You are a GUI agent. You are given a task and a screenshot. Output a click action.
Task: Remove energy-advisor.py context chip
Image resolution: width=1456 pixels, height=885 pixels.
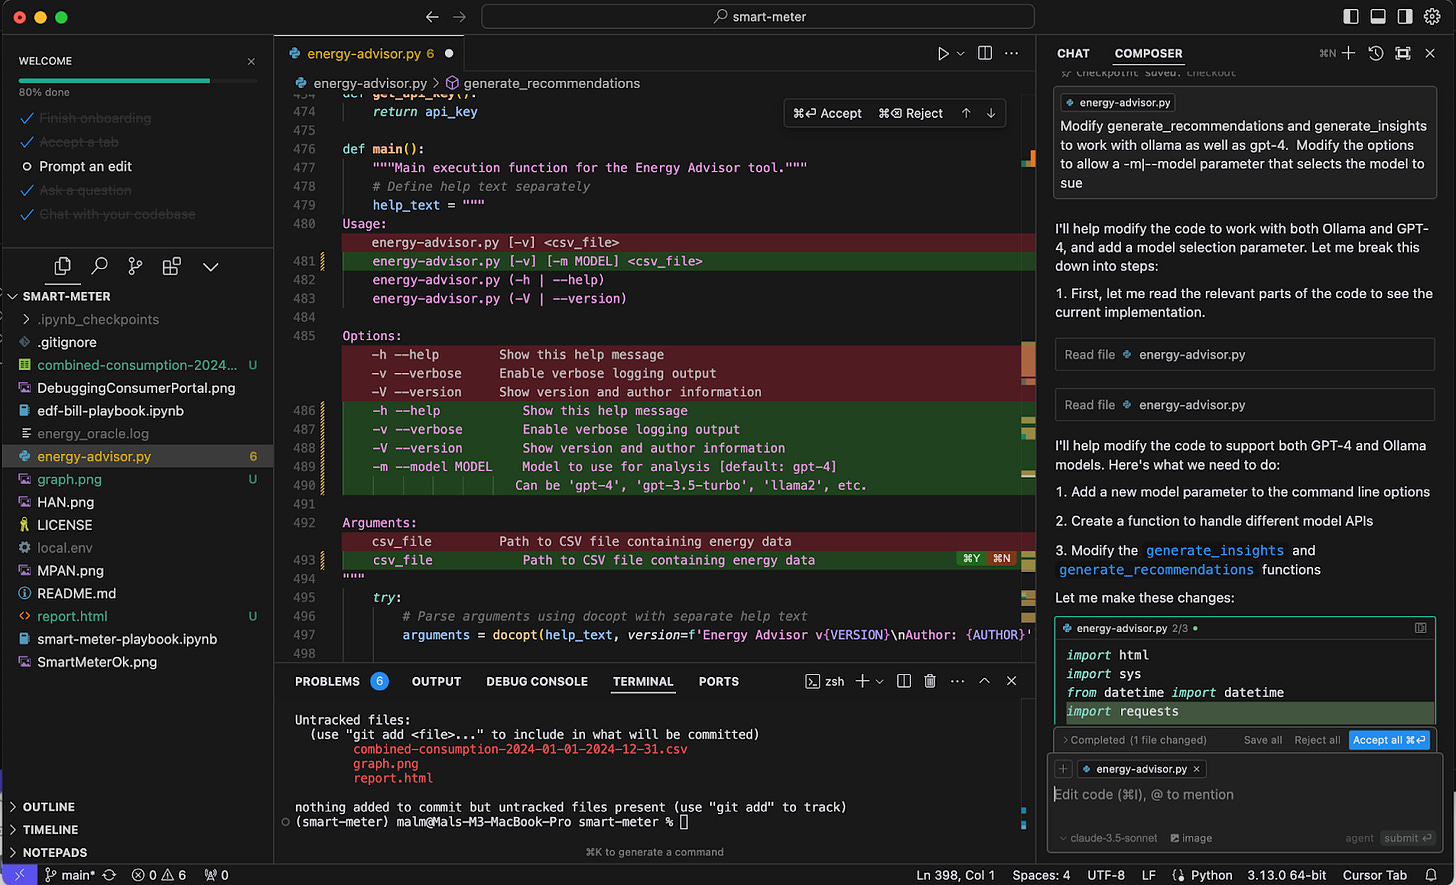pyautogui.click(x=1196, y=769)
